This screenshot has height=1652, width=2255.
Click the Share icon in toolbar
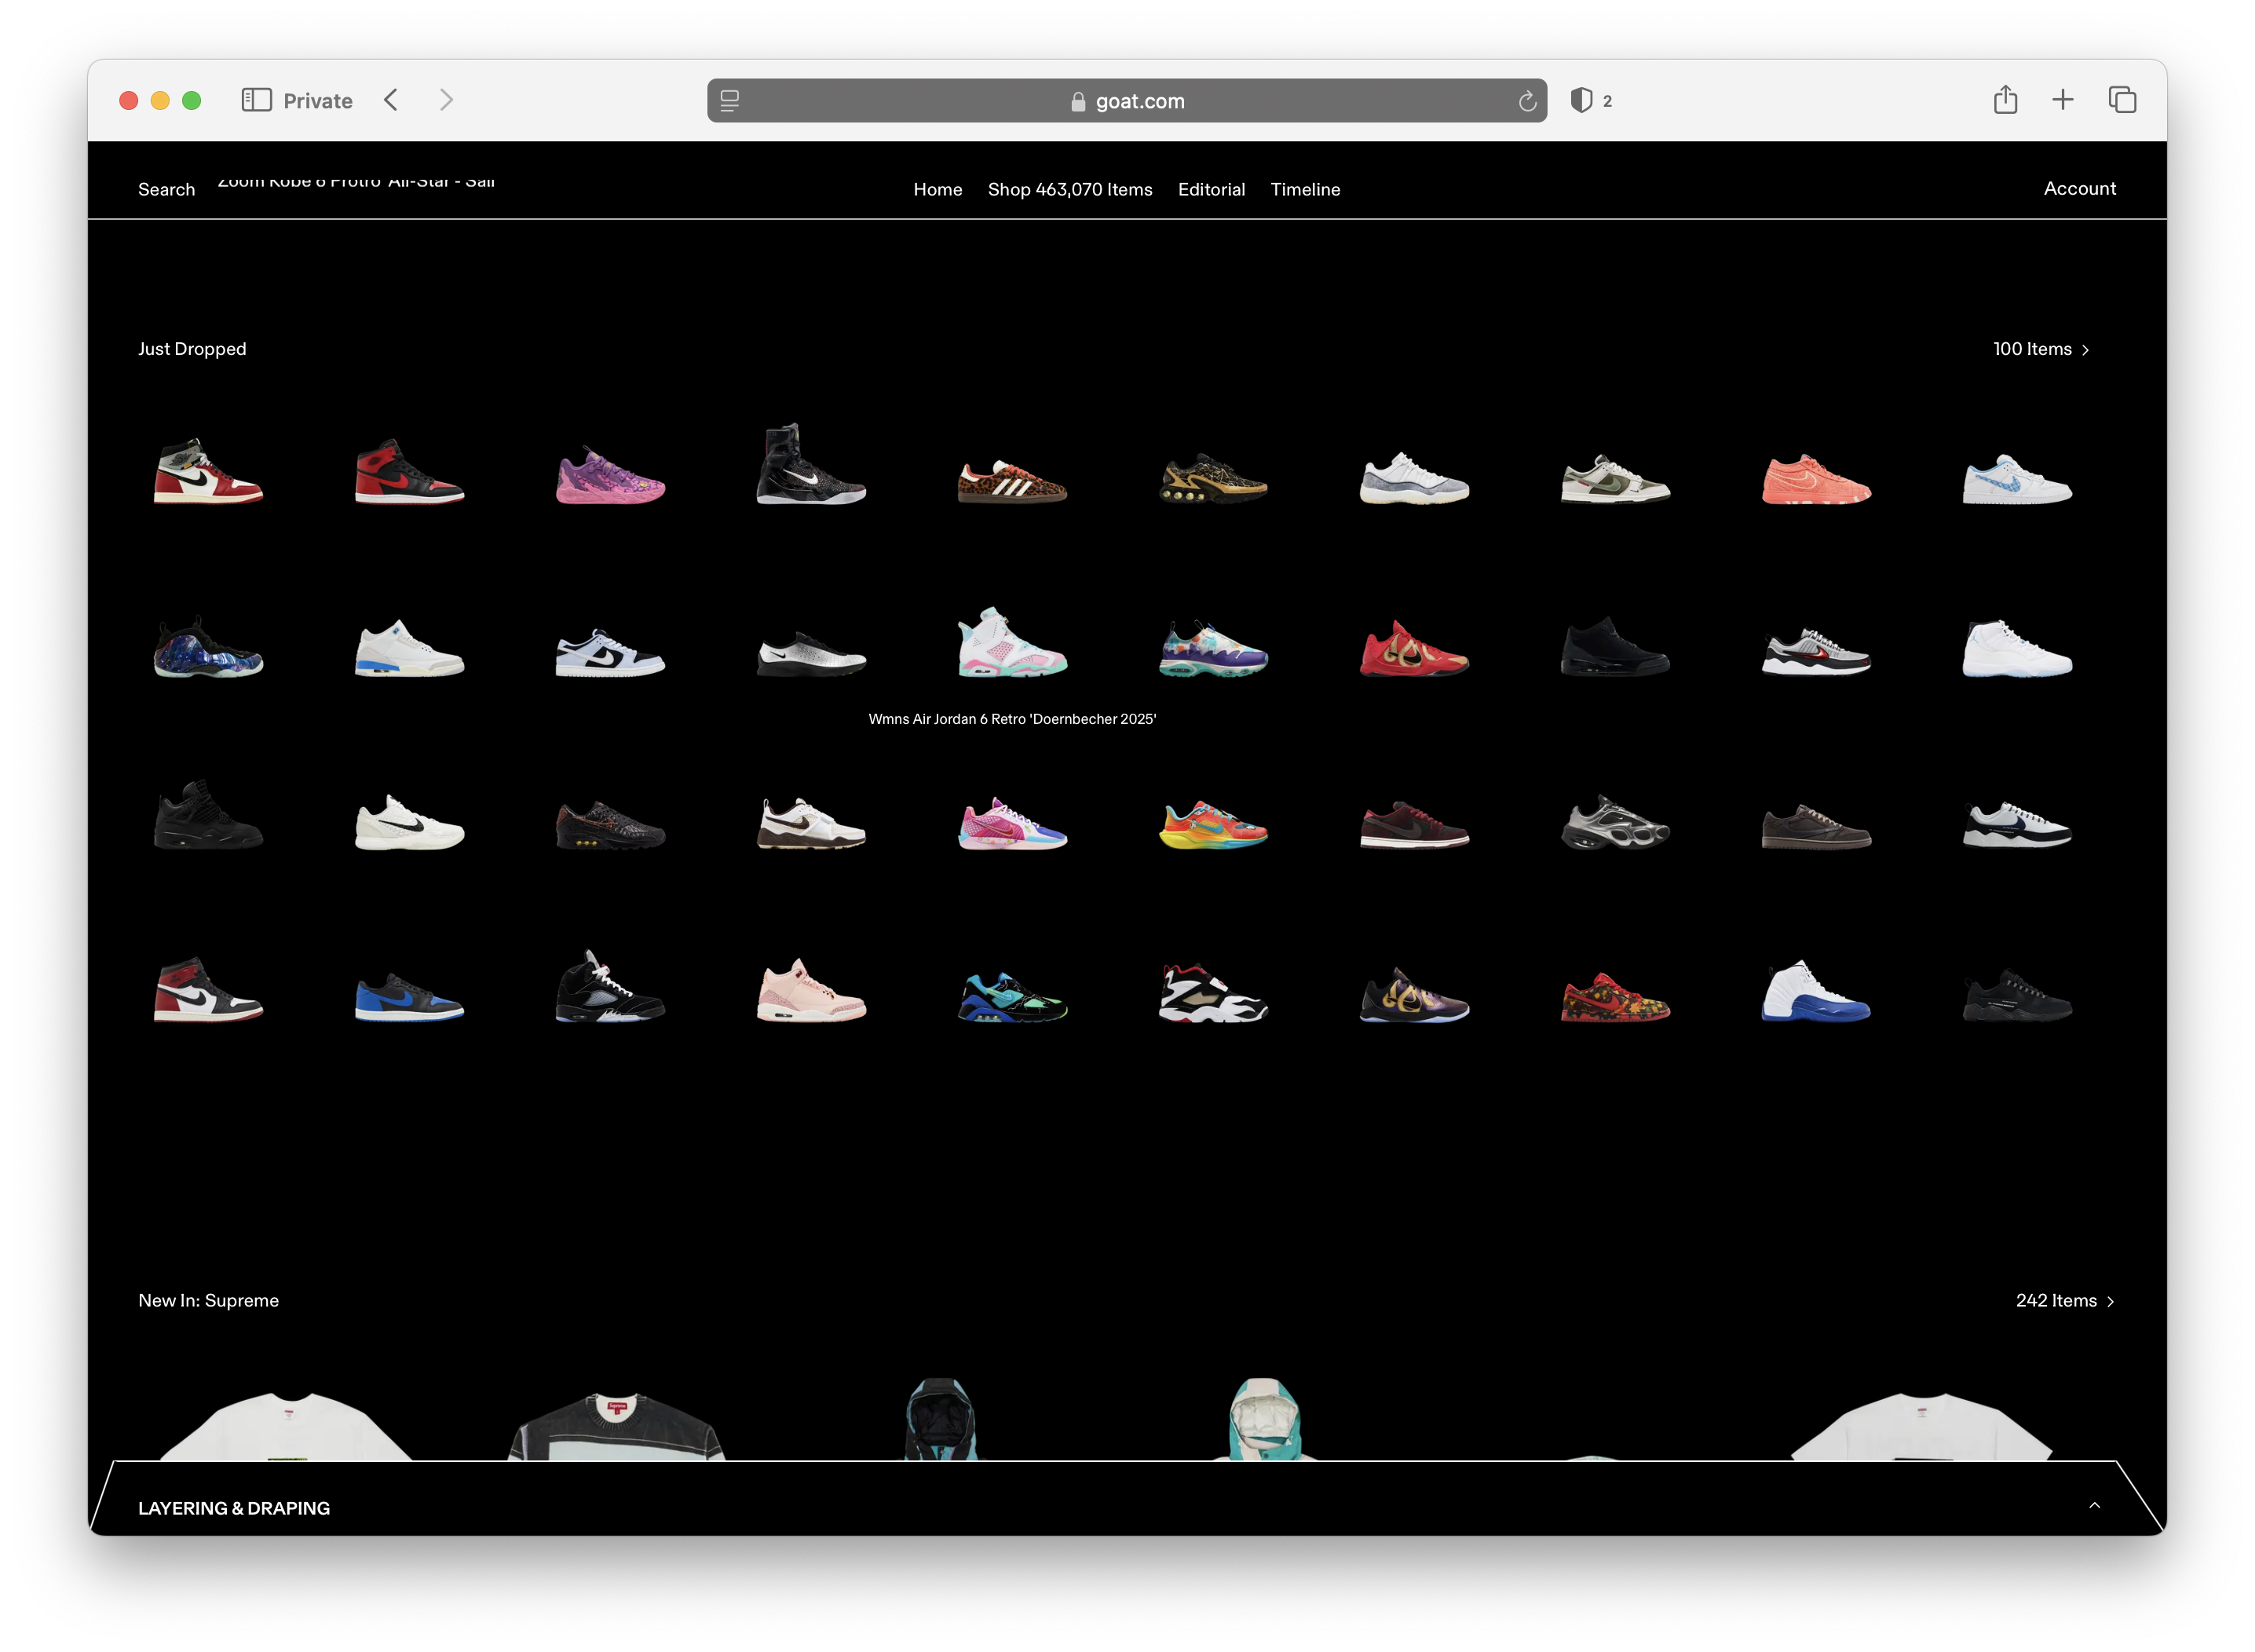click(x=2005, y=100)
